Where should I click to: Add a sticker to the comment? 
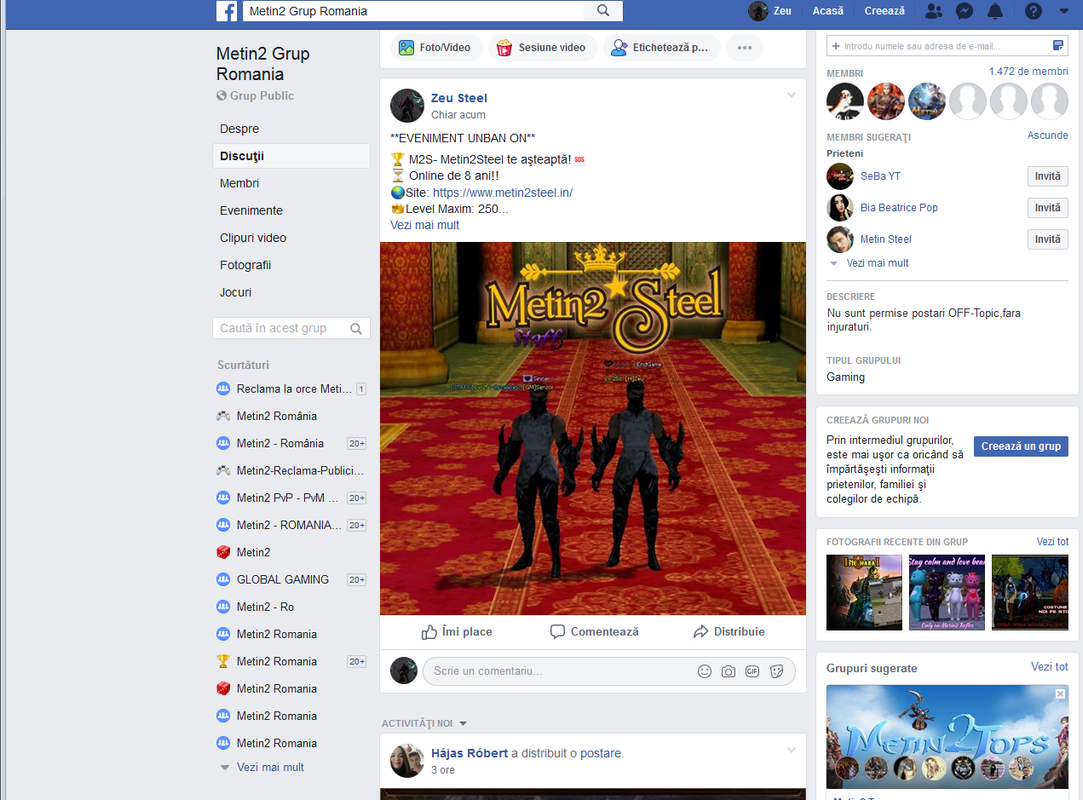coord(776,672)
